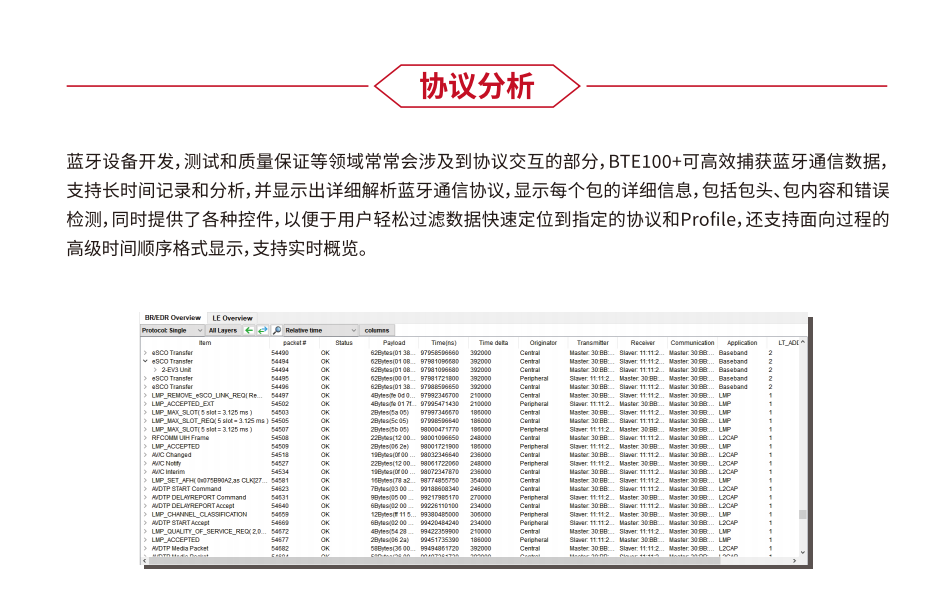Switch to the LE Overview tab
The height and width of the screenshot is (601, 949).
pyautogui.click(x=231, y=318)
